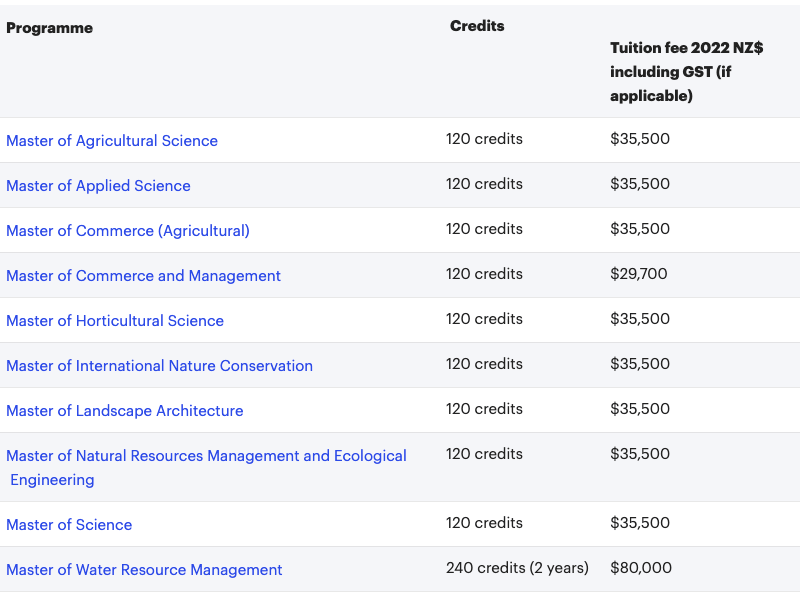Click the Programme column header
This screenshot has height=598, width=808.
pos(50,28)
